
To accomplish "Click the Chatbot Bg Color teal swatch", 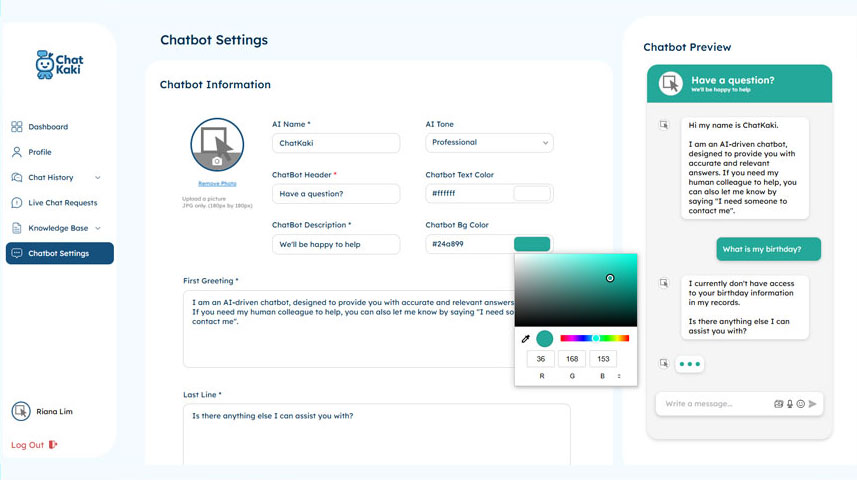I will [x=531, y=244].
